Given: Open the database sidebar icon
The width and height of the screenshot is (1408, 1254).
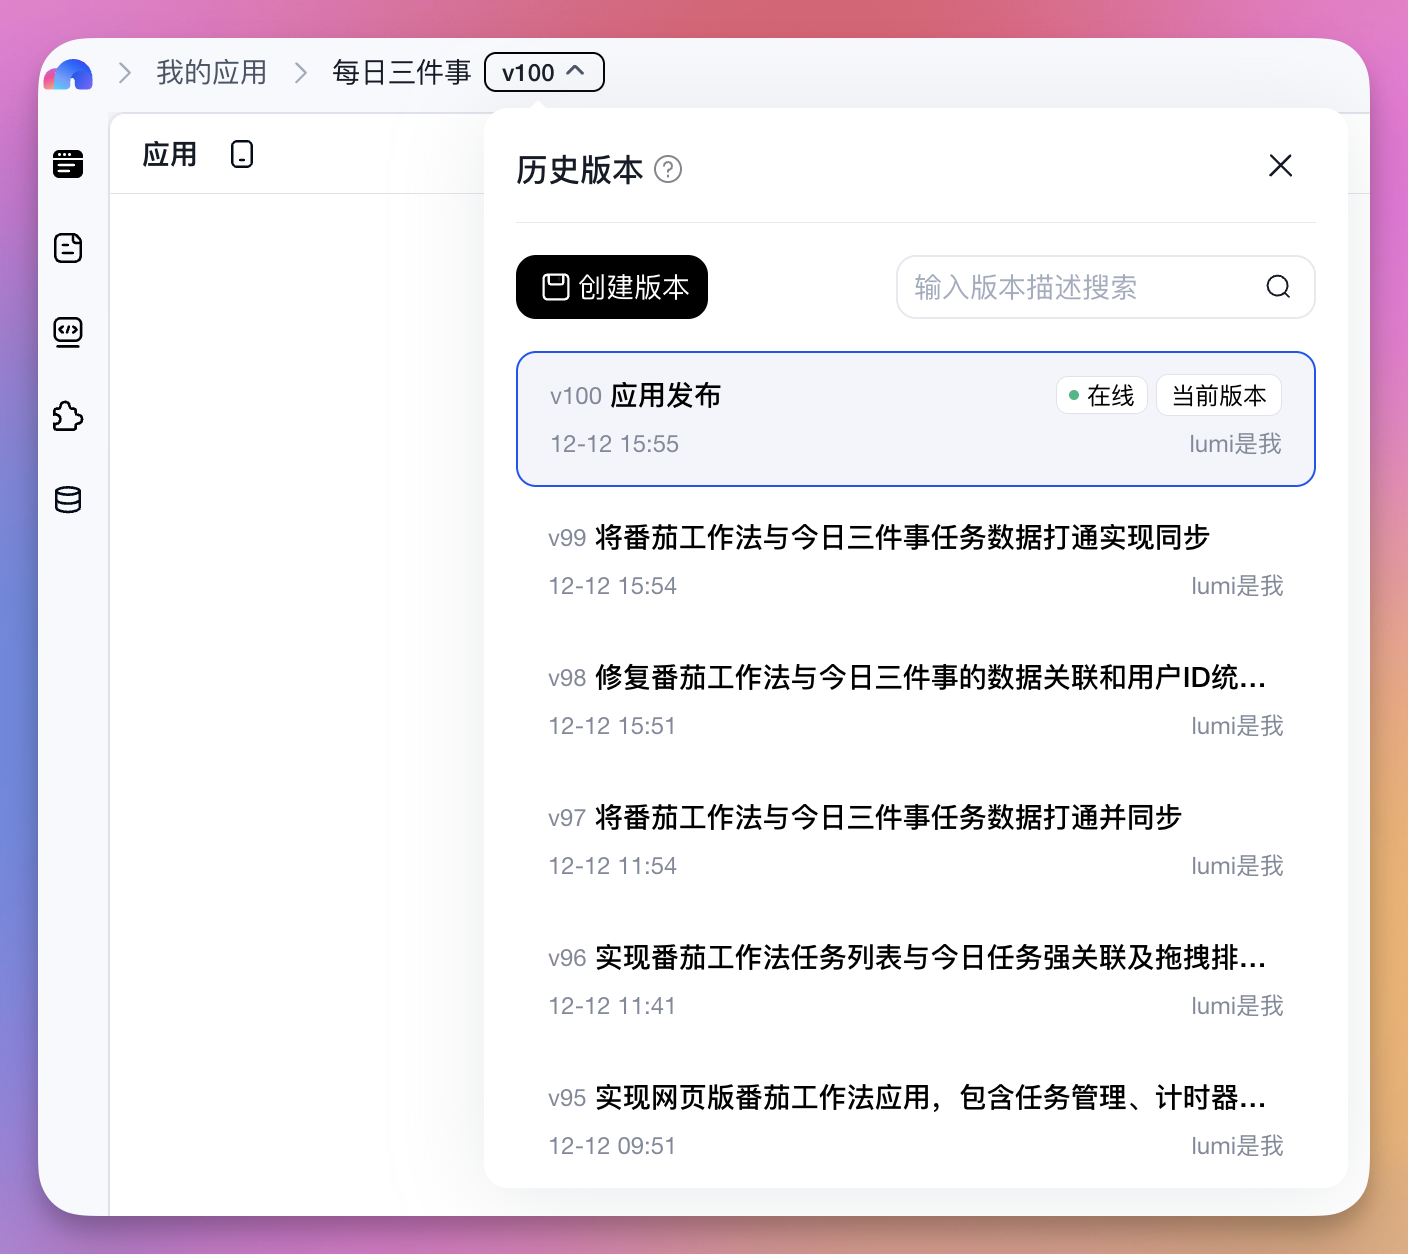Looking at the screenshot, I should pyautogui.click(x=68, y=499).
